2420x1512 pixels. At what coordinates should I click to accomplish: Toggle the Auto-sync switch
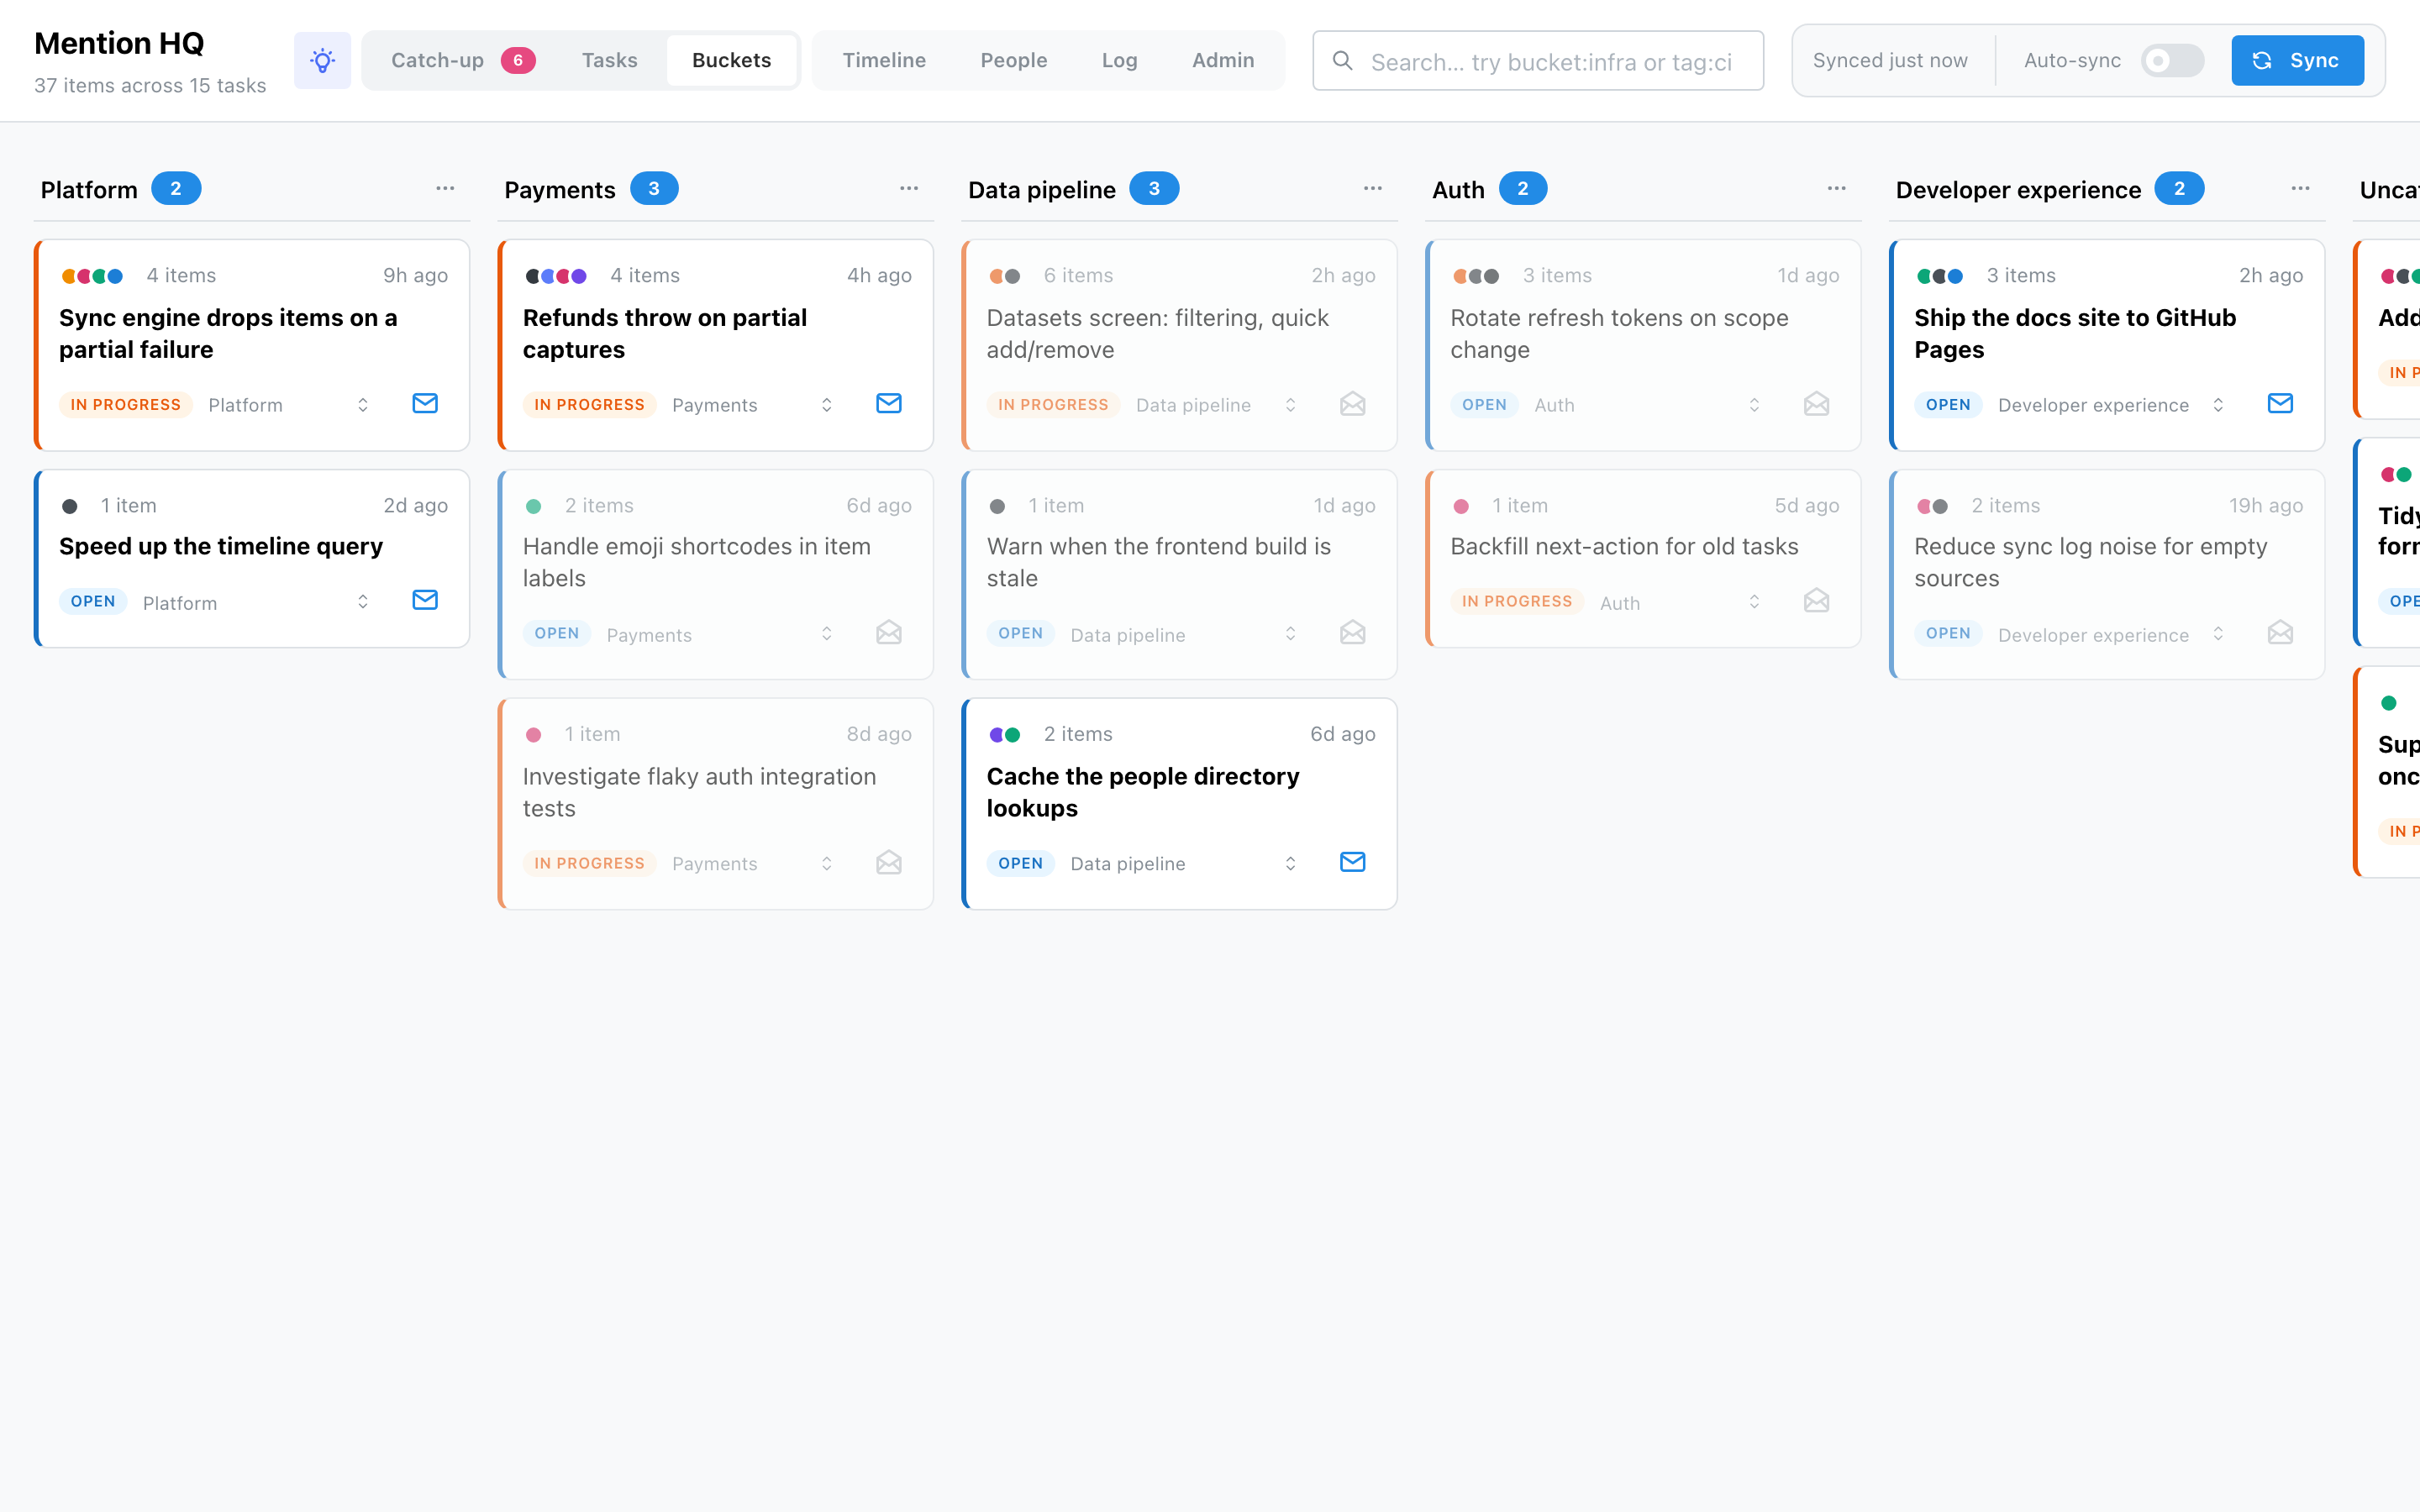click(x=2172, y=61)
